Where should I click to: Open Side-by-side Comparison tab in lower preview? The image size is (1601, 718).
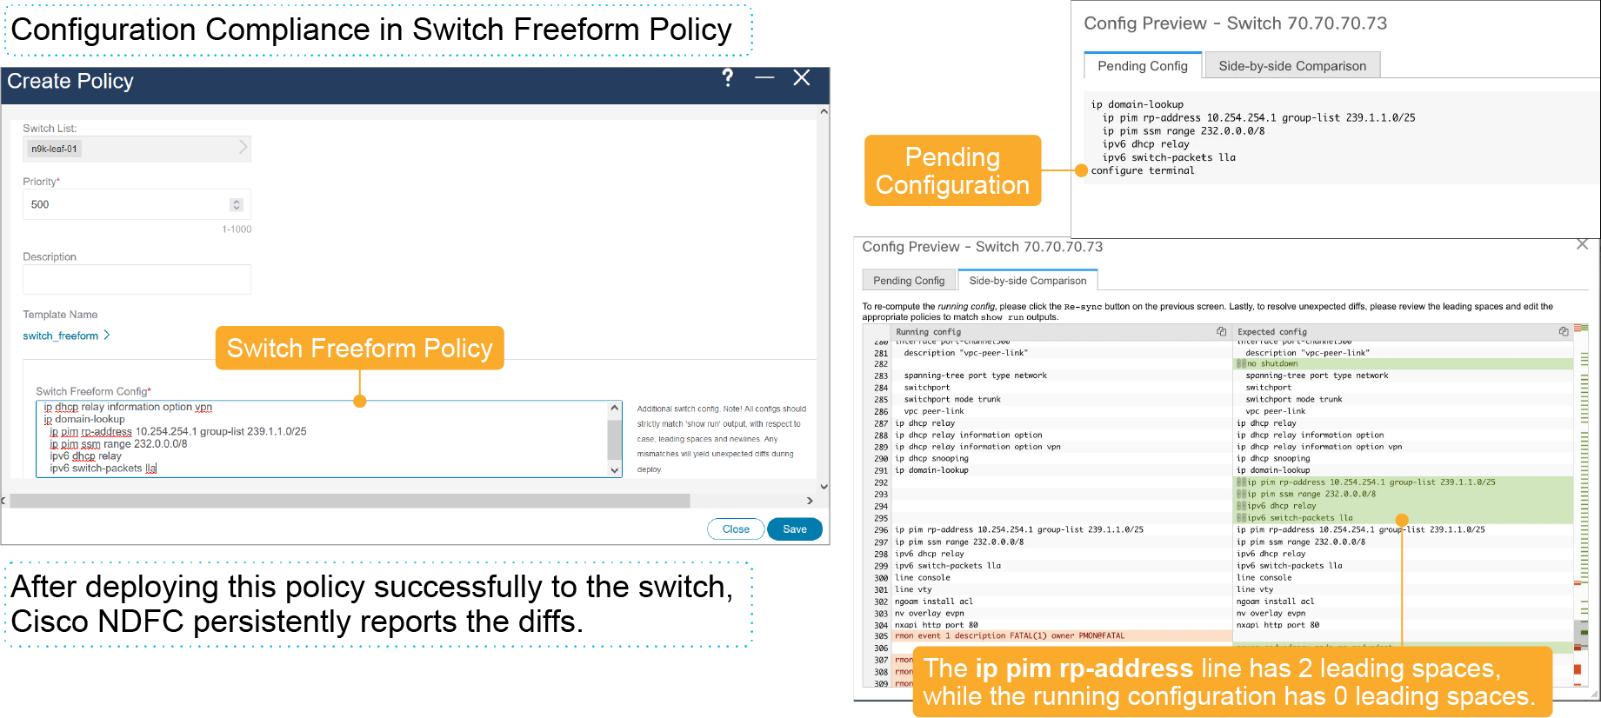tap(1028, 280)
